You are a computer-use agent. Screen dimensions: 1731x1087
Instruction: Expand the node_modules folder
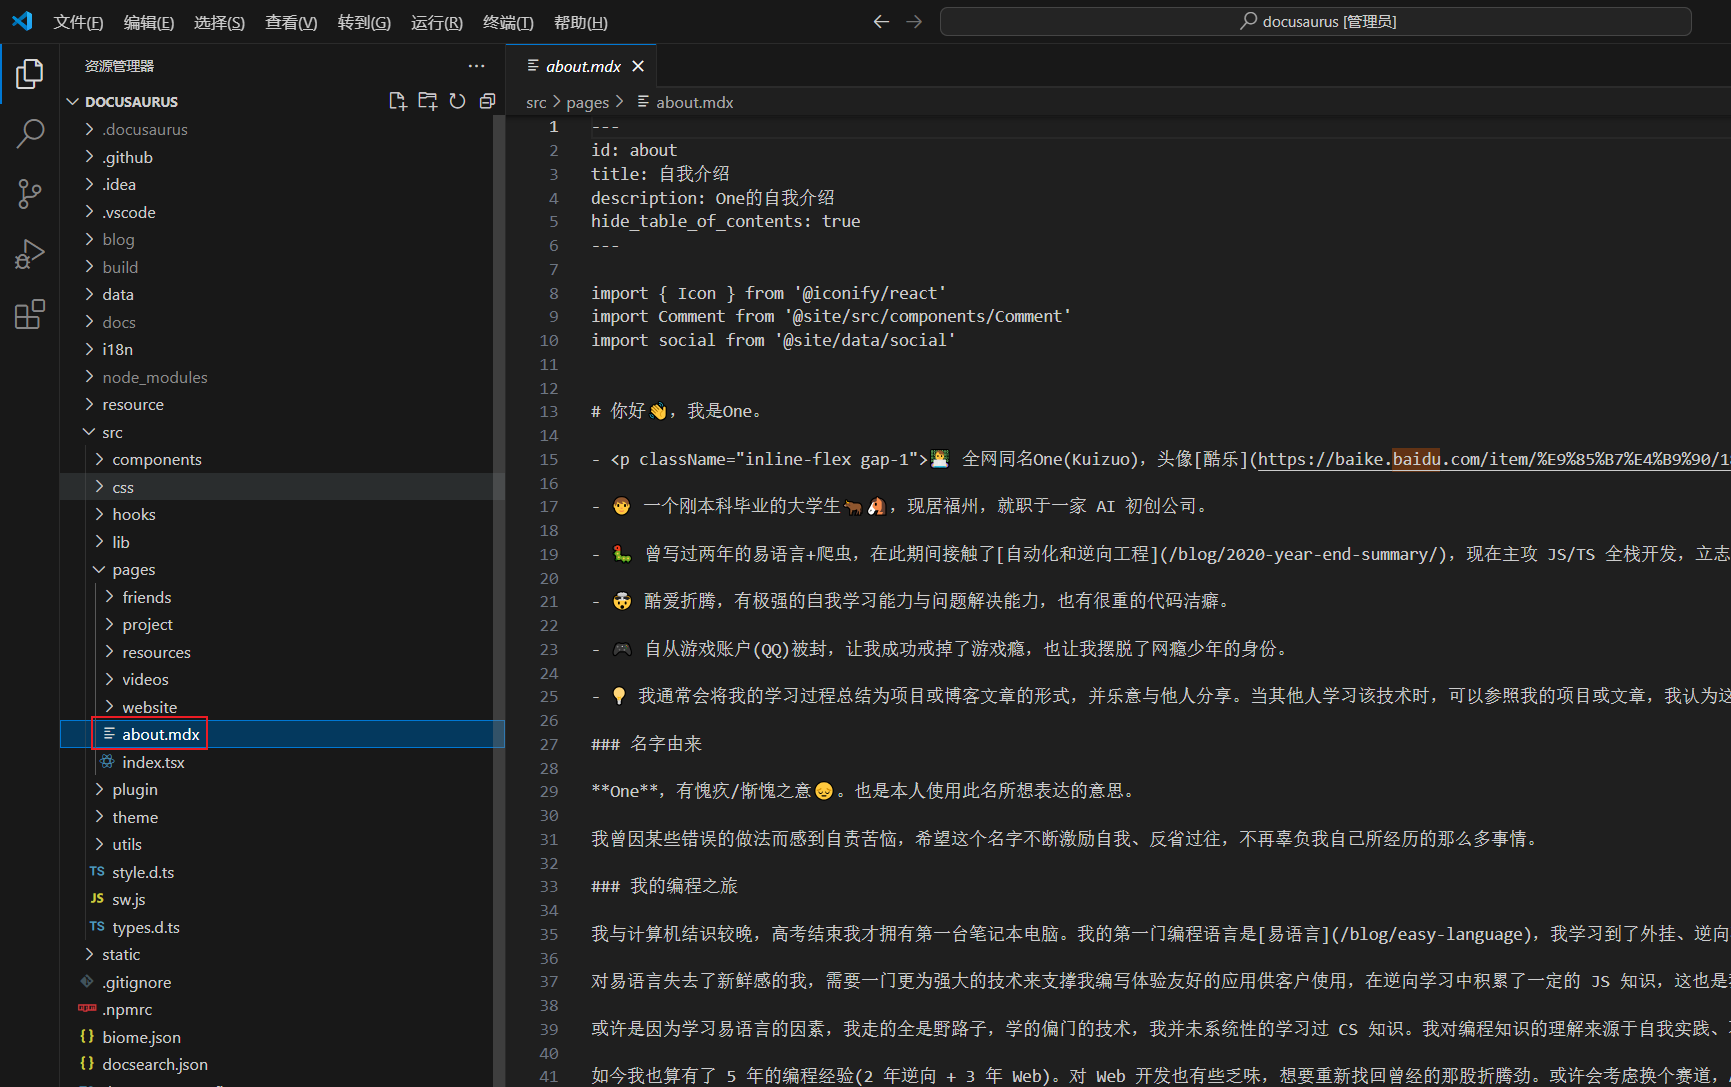coord(89,377)
